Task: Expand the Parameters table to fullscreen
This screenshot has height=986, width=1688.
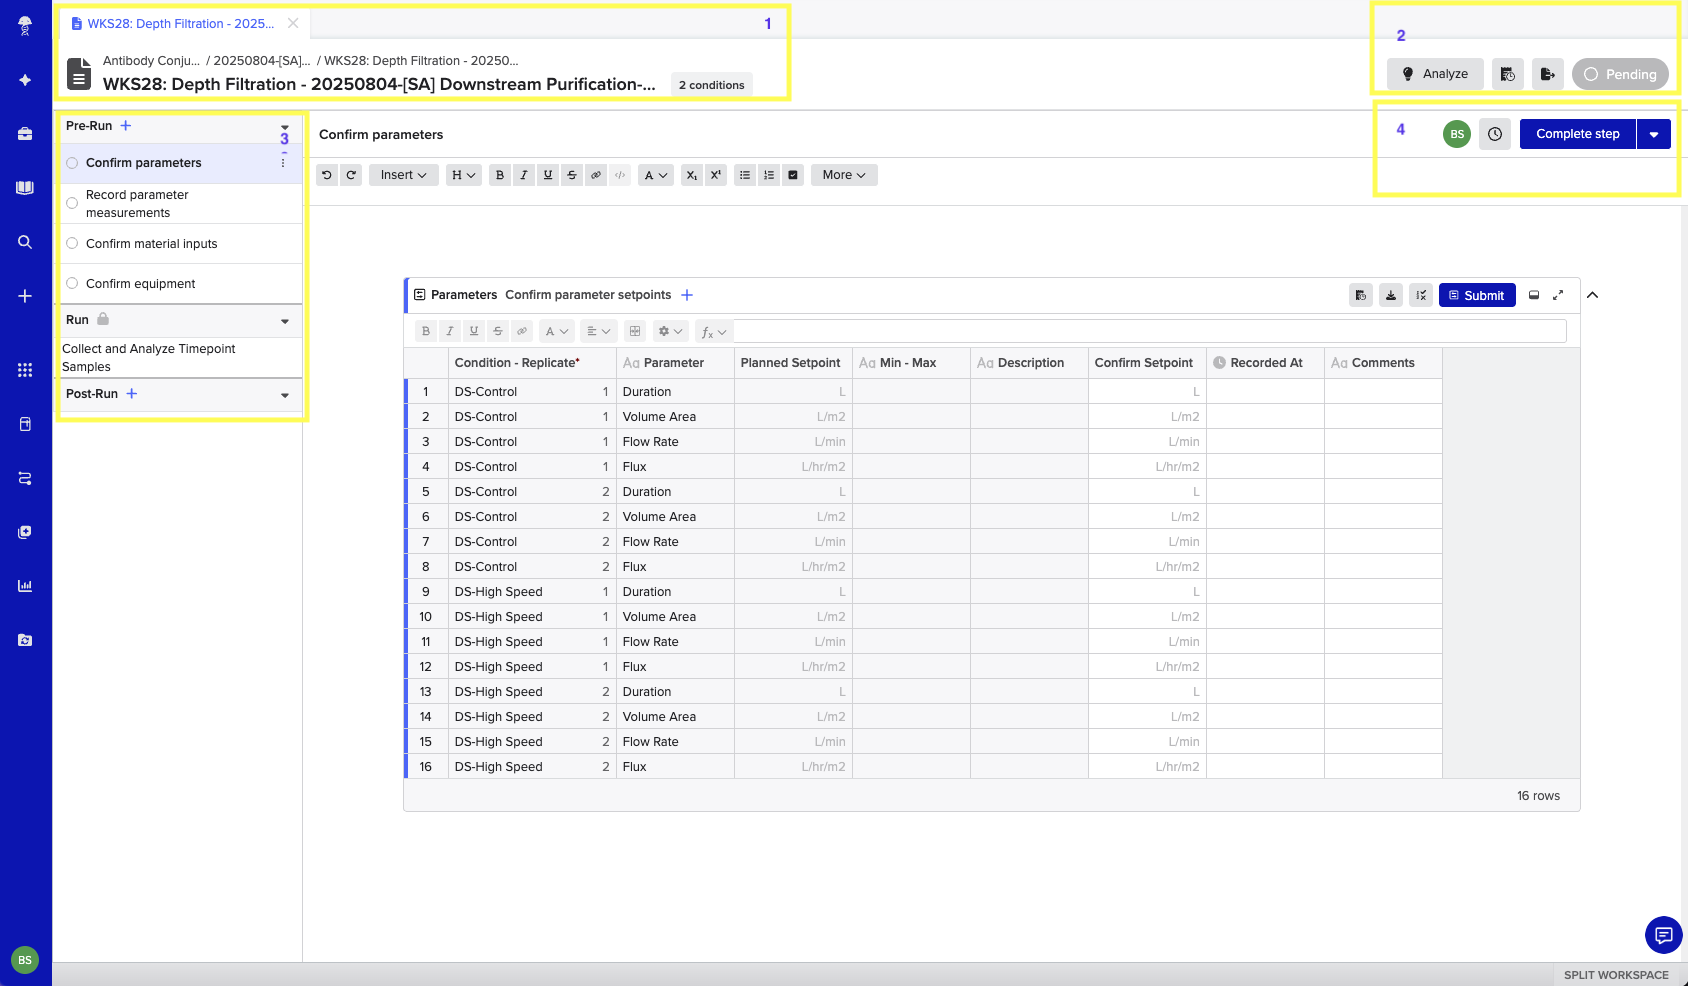Action: coord(1558,295)
